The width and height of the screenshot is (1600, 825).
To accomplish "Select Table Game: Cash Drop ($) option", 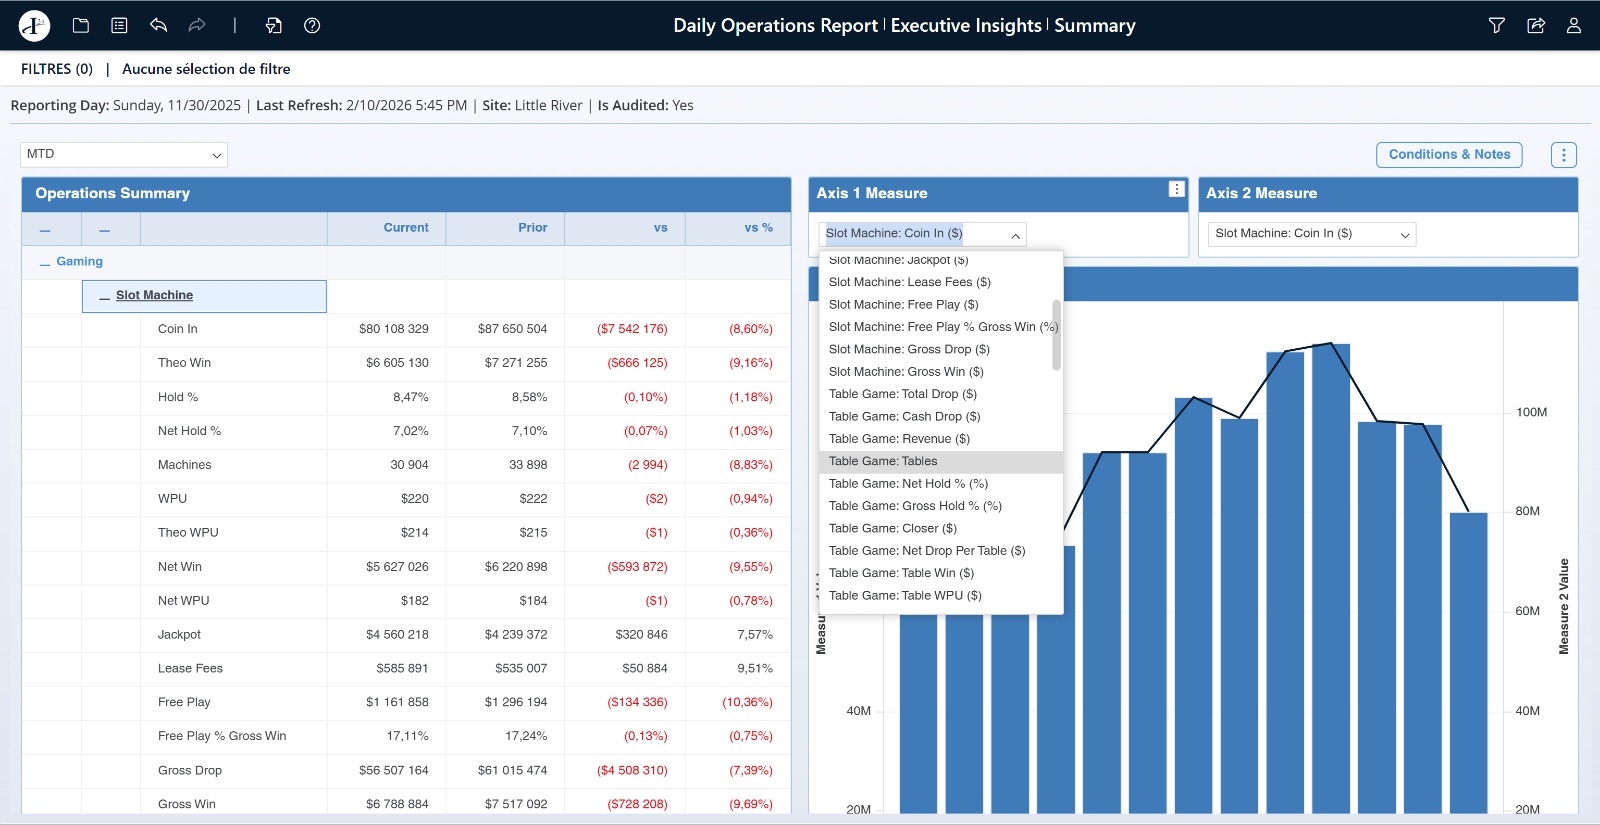I will tap(941, 416).
